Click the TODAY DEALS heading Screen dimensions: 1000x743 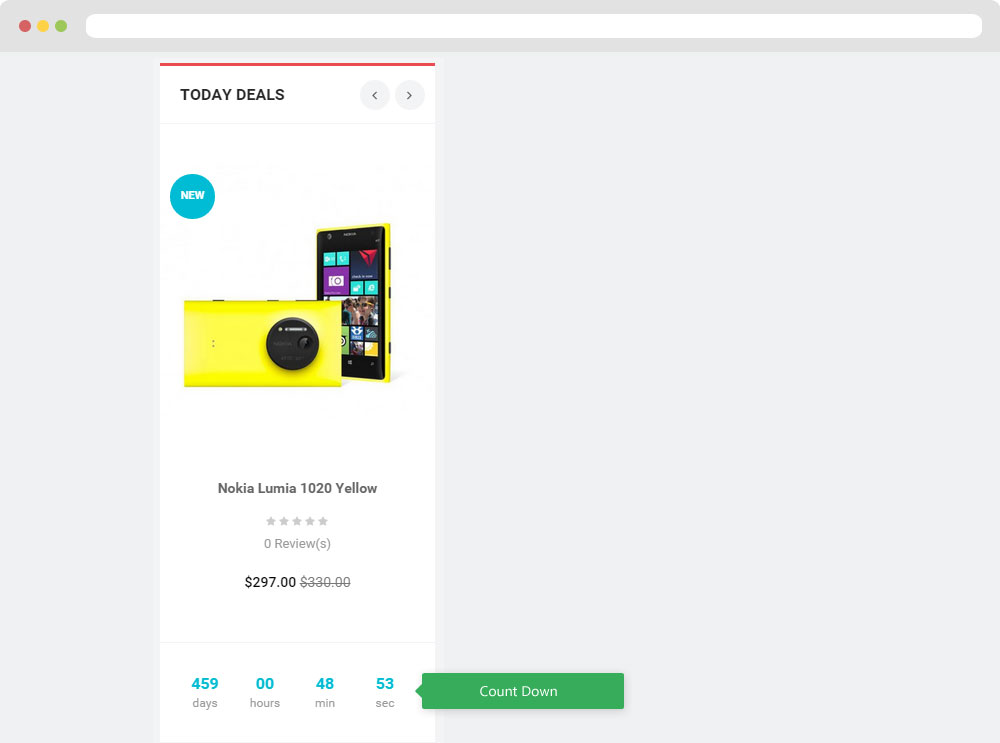pos(232,94)
